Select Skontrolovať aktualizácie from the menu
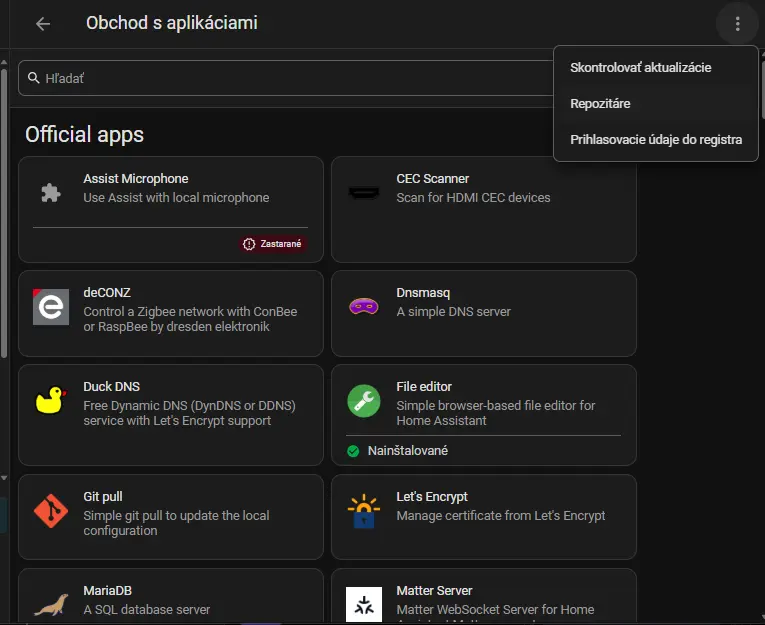The height and width of the screenshot is (625, 765). click(x=656, y=67)
